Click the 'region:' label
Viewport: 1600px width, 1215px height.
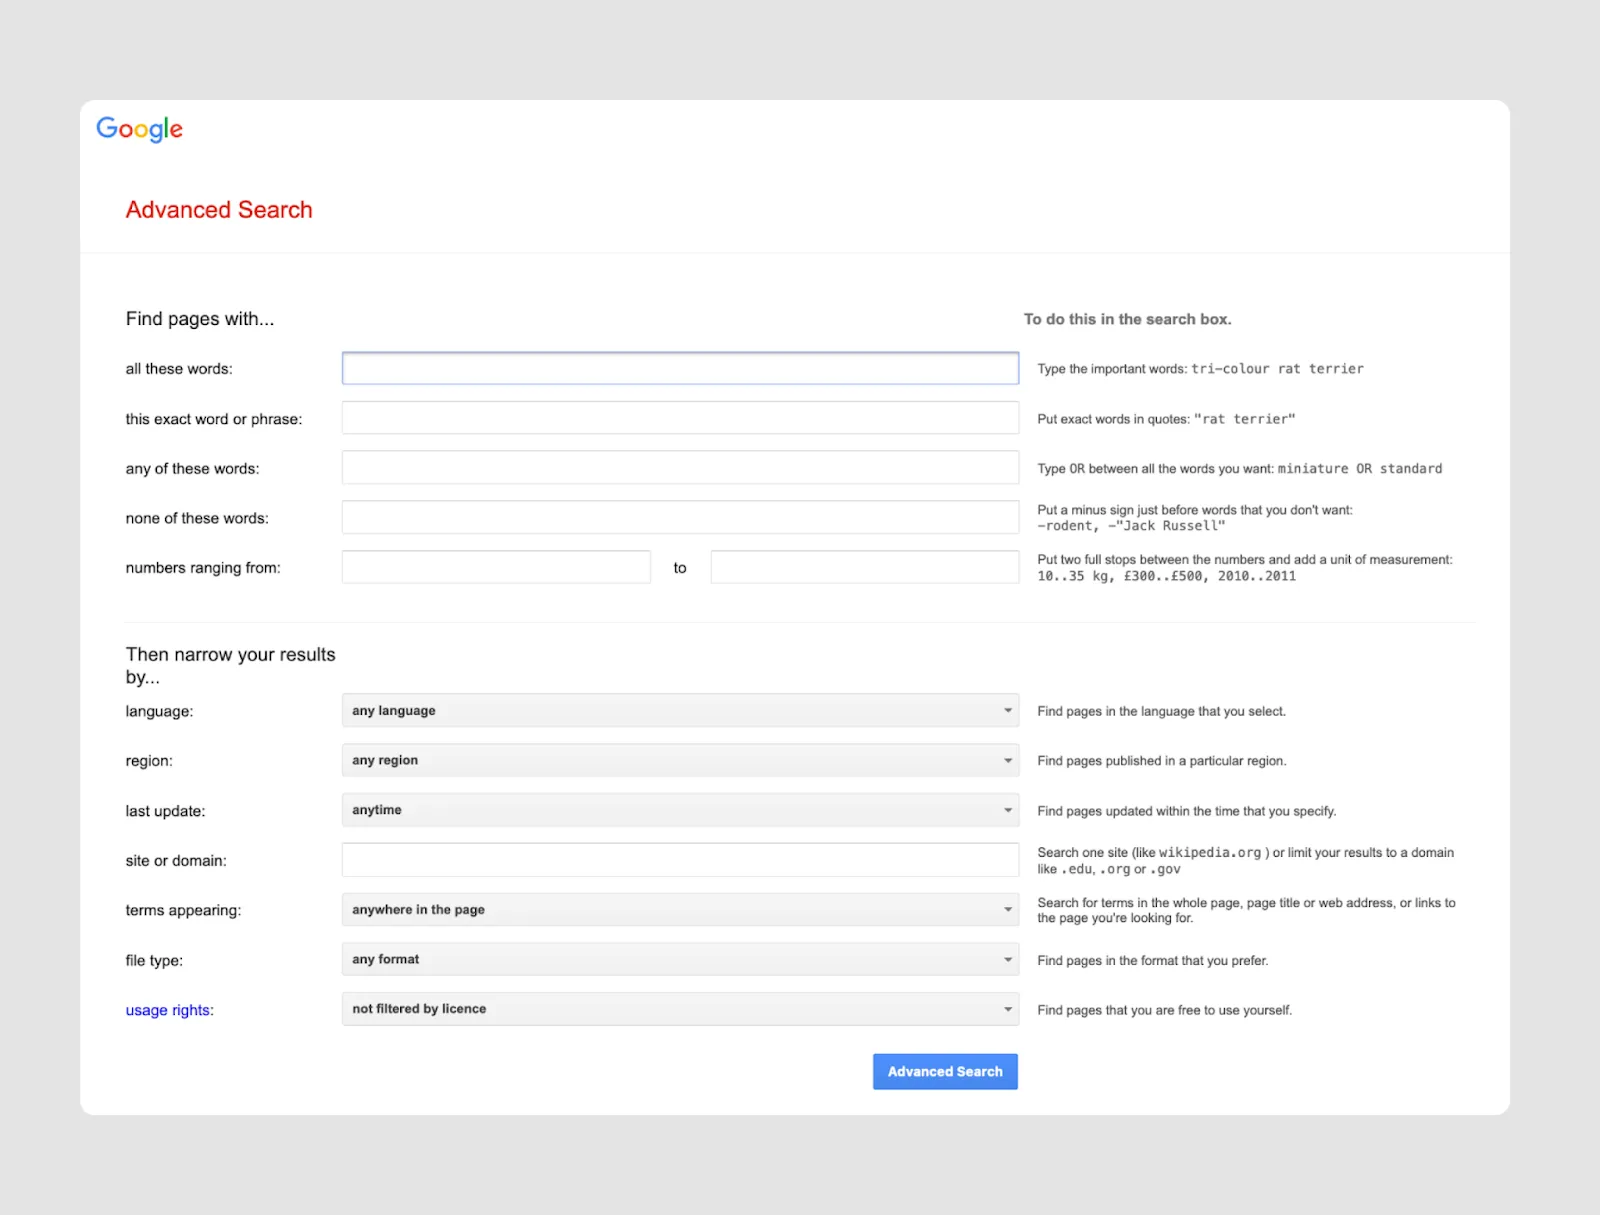[149, 761]
